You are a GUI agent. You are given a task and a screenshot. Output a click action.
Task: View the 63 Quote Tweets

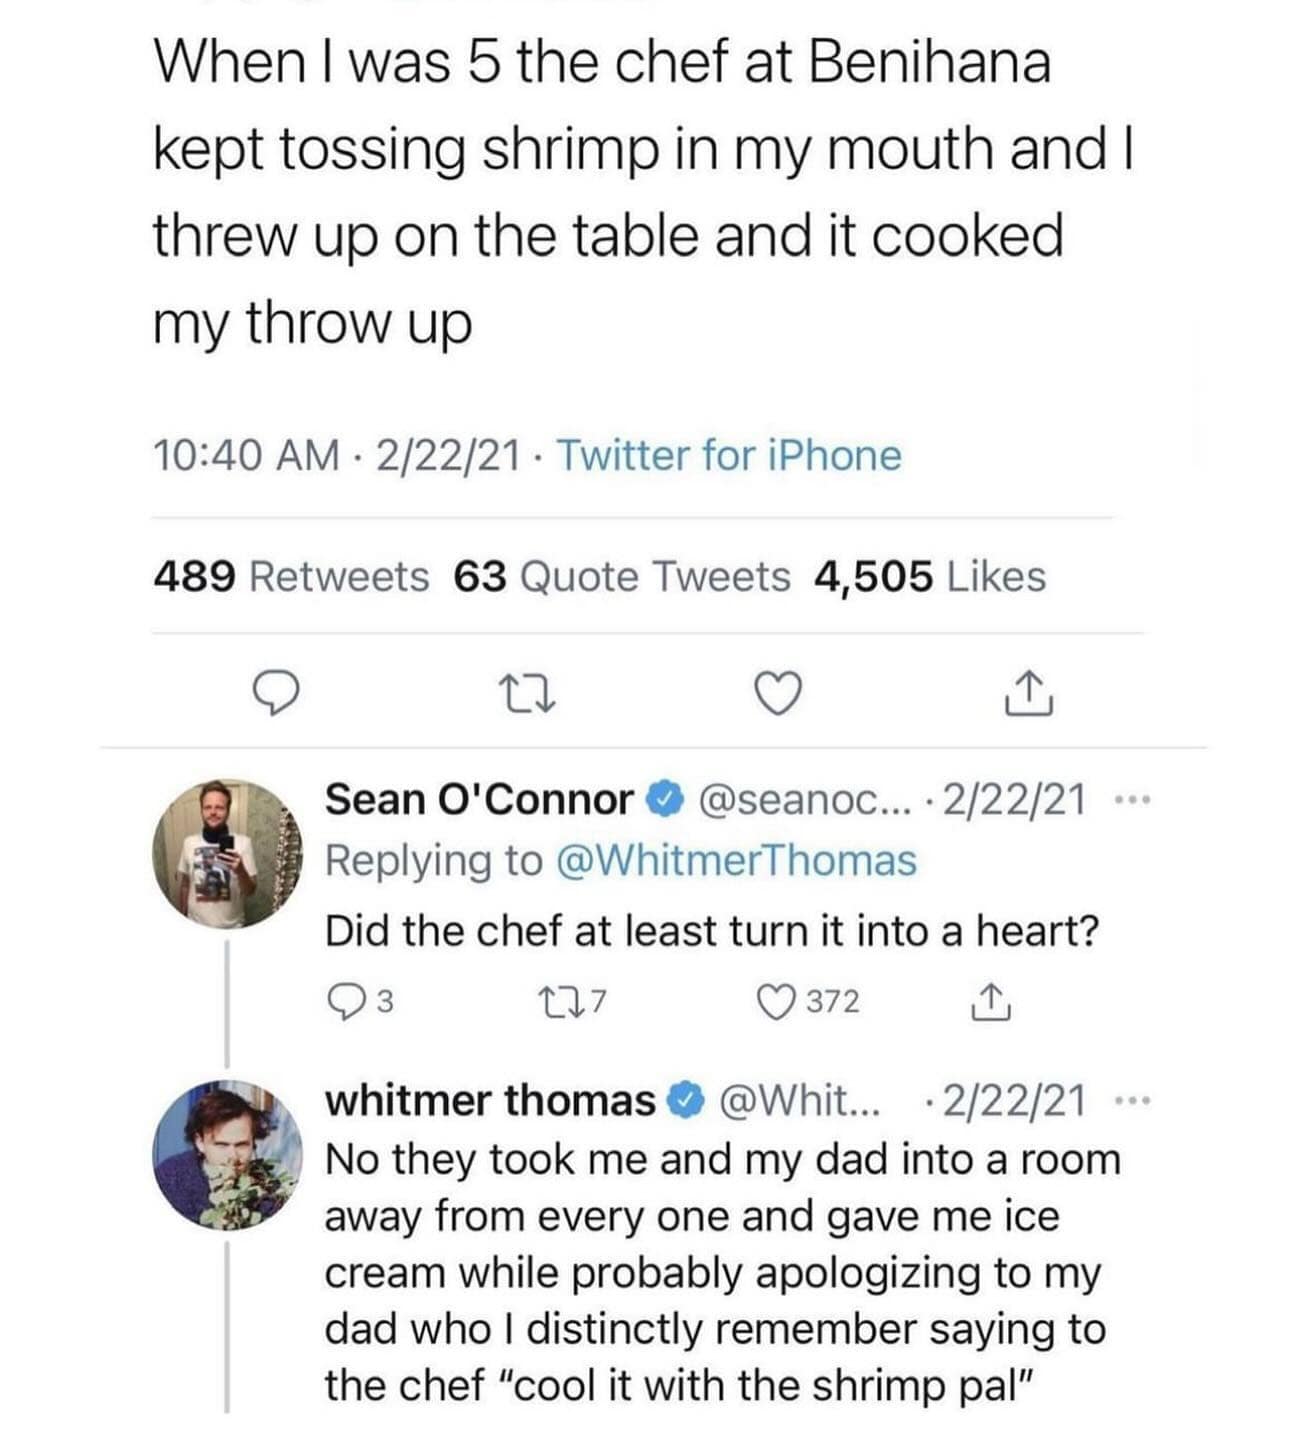tap(621, 577)
